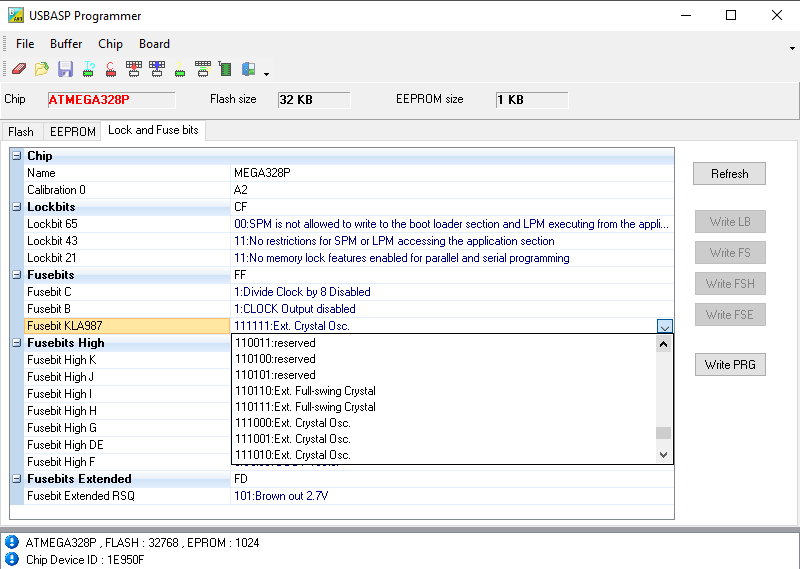Click the info icon beside ATMEGA328P FLASH line
800x569 pixels.
pos(11,542)
